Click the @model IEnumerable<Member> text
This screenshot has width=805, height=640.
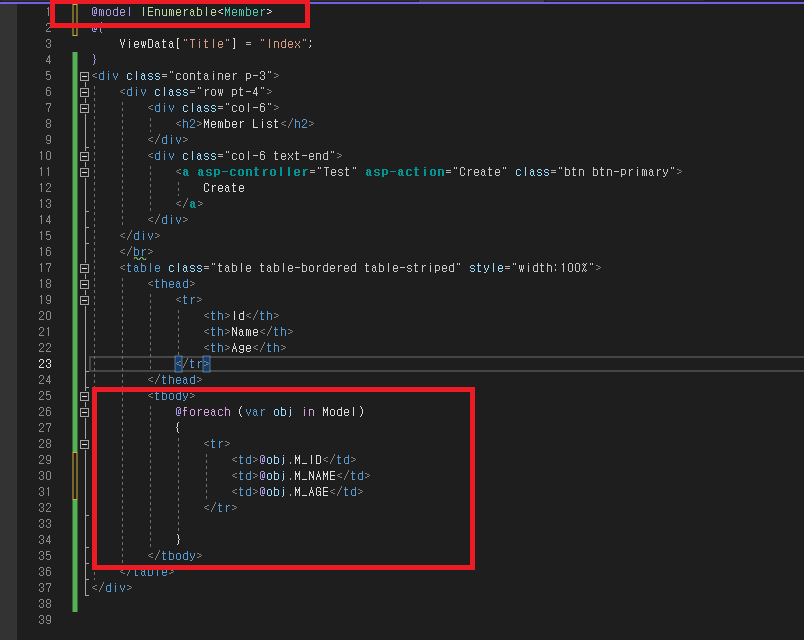point(182,12)
